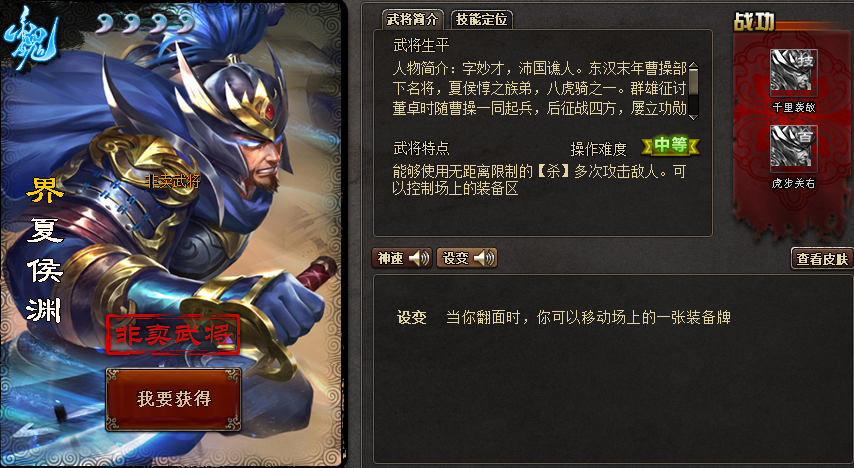Image resolution: width=854 pixels, height=468 pixels.
Task: Click the red 非卖武将 stamp
Action: point(173,335)
